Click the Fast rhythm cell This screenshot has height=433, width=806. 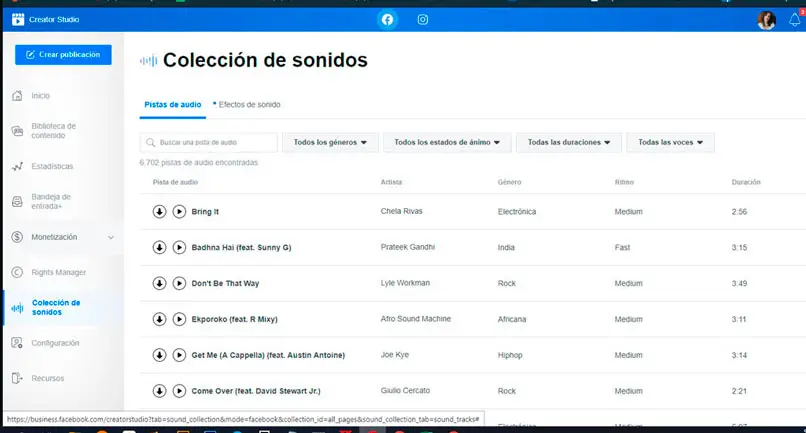coord(622,247)
